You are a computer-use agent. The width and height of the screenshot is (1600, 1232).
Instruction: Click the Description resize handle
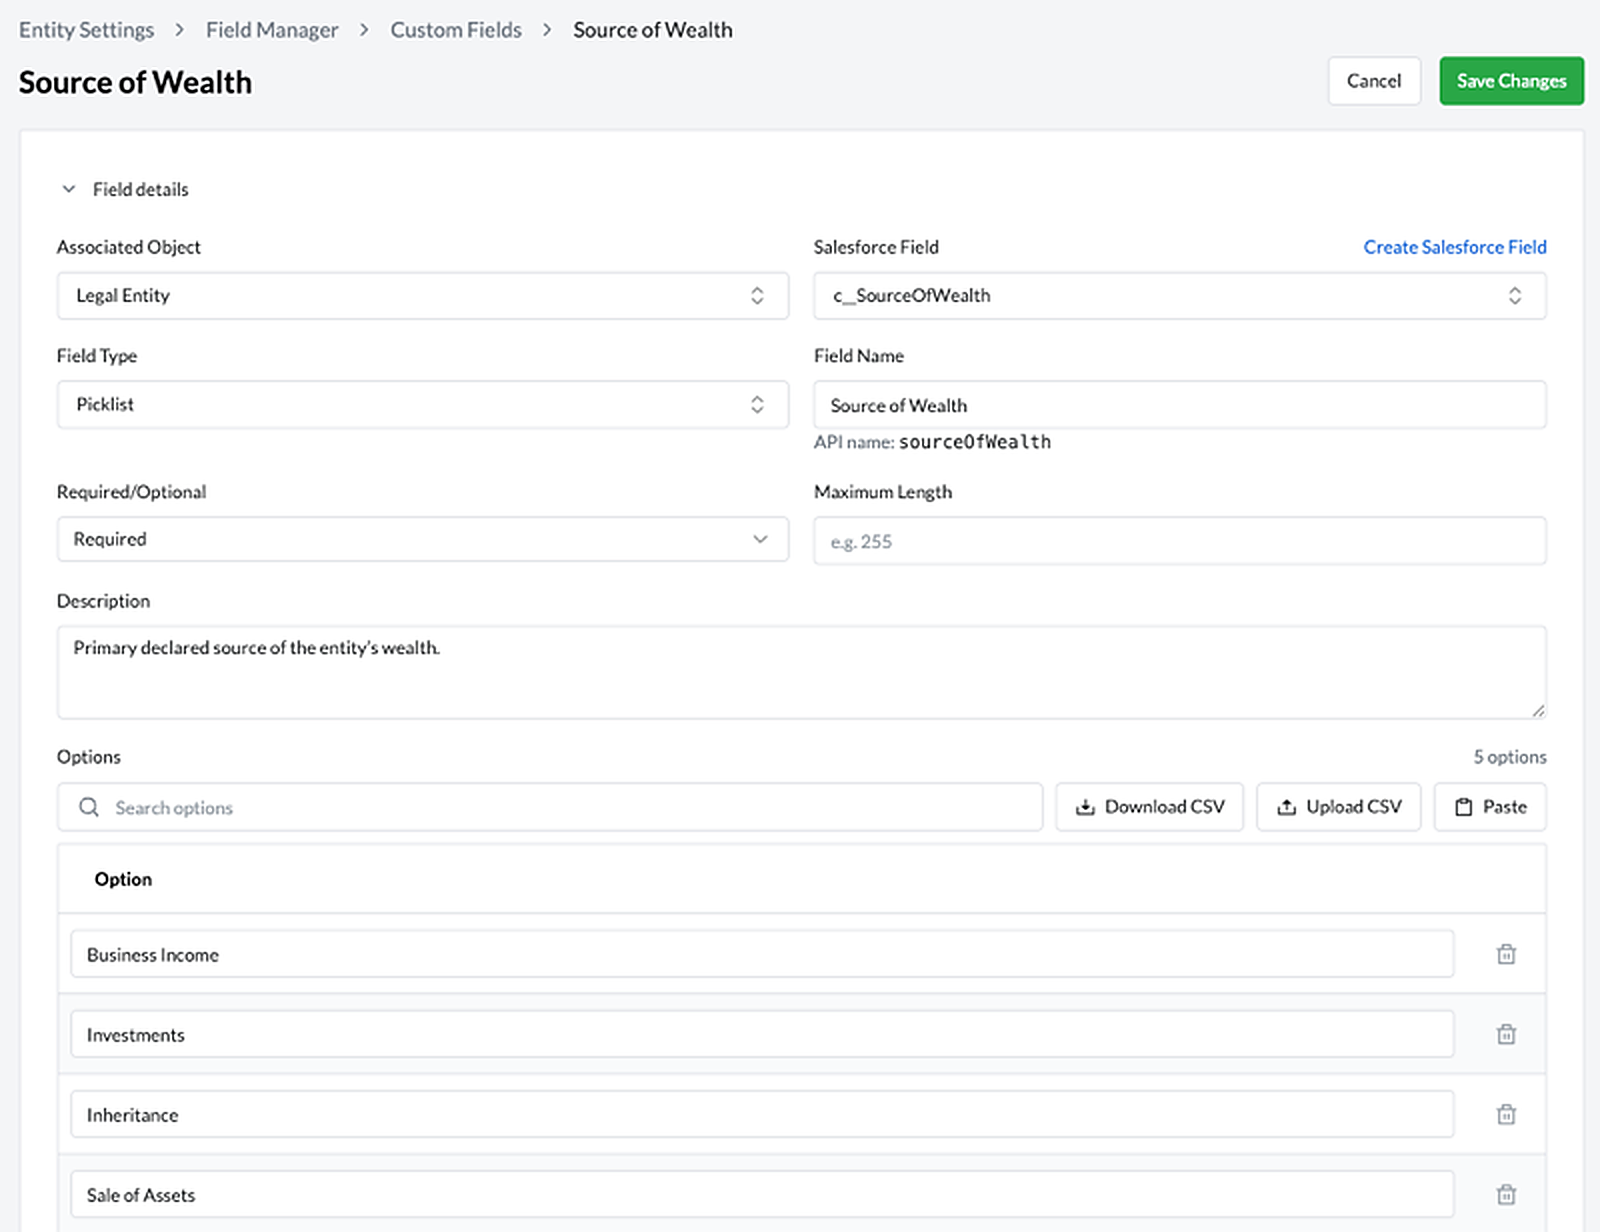coord(1538,710)
